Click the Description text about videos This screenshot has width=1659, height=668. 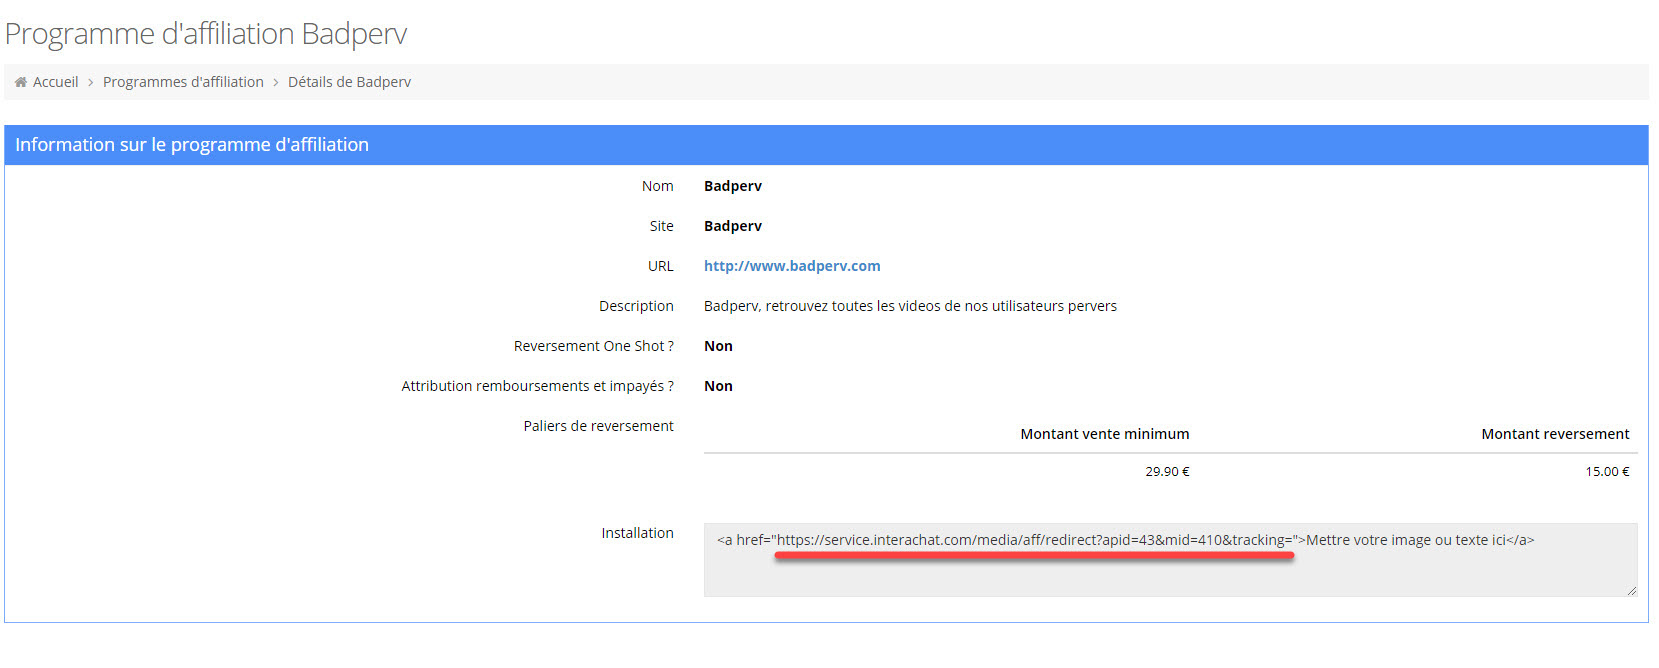[x=910, y=306]
